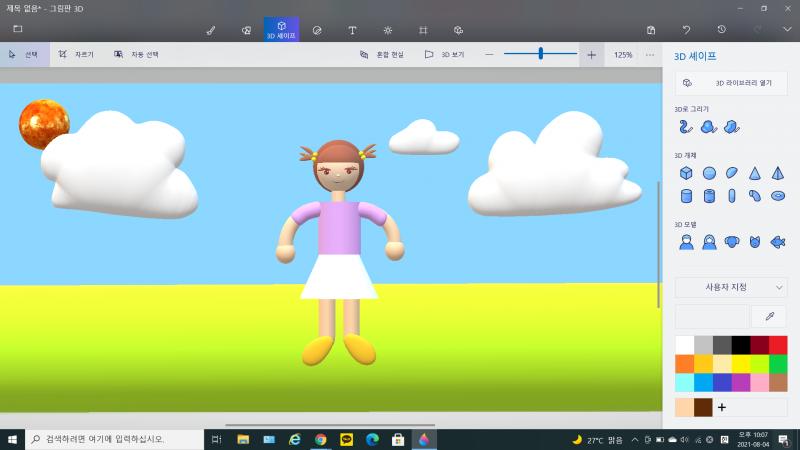Click the sun sphere on canvas
Image resolution: width=800 pixels, height=450 pixels.
coord(44,124)
